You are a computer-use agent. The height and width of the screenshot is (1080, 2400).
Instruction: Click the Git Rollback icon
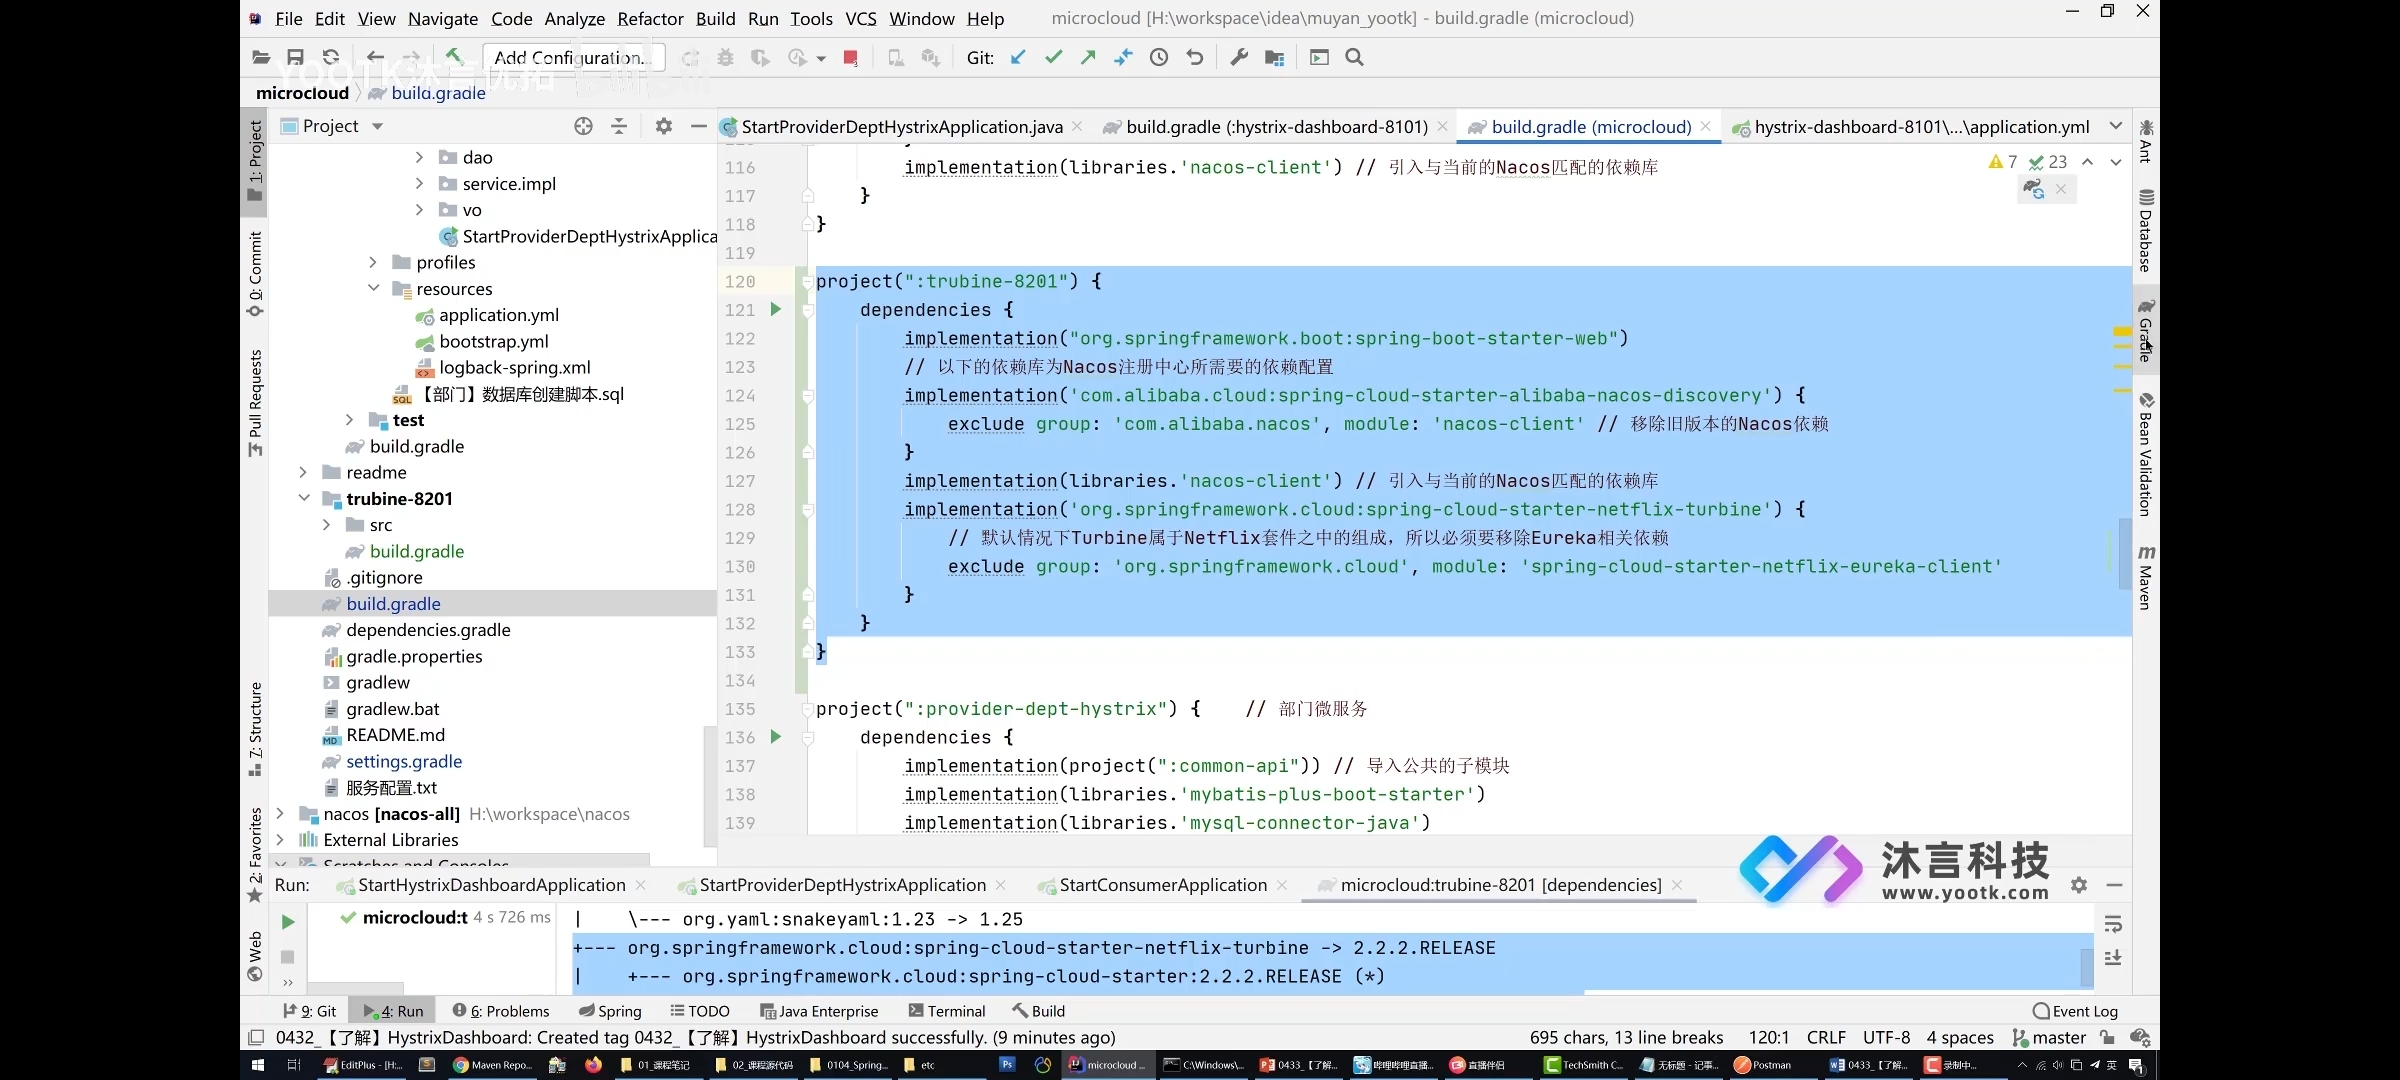coord(1195,58)
